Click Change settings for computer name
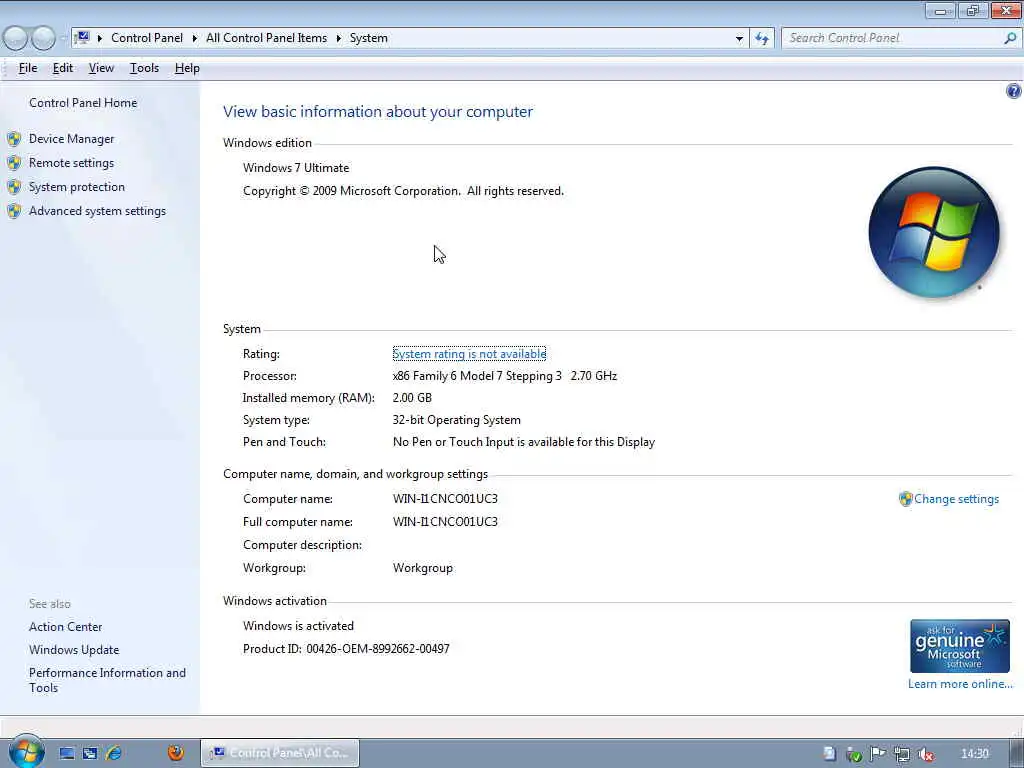Screen dimensions: 1024x768 click(956, 499)
